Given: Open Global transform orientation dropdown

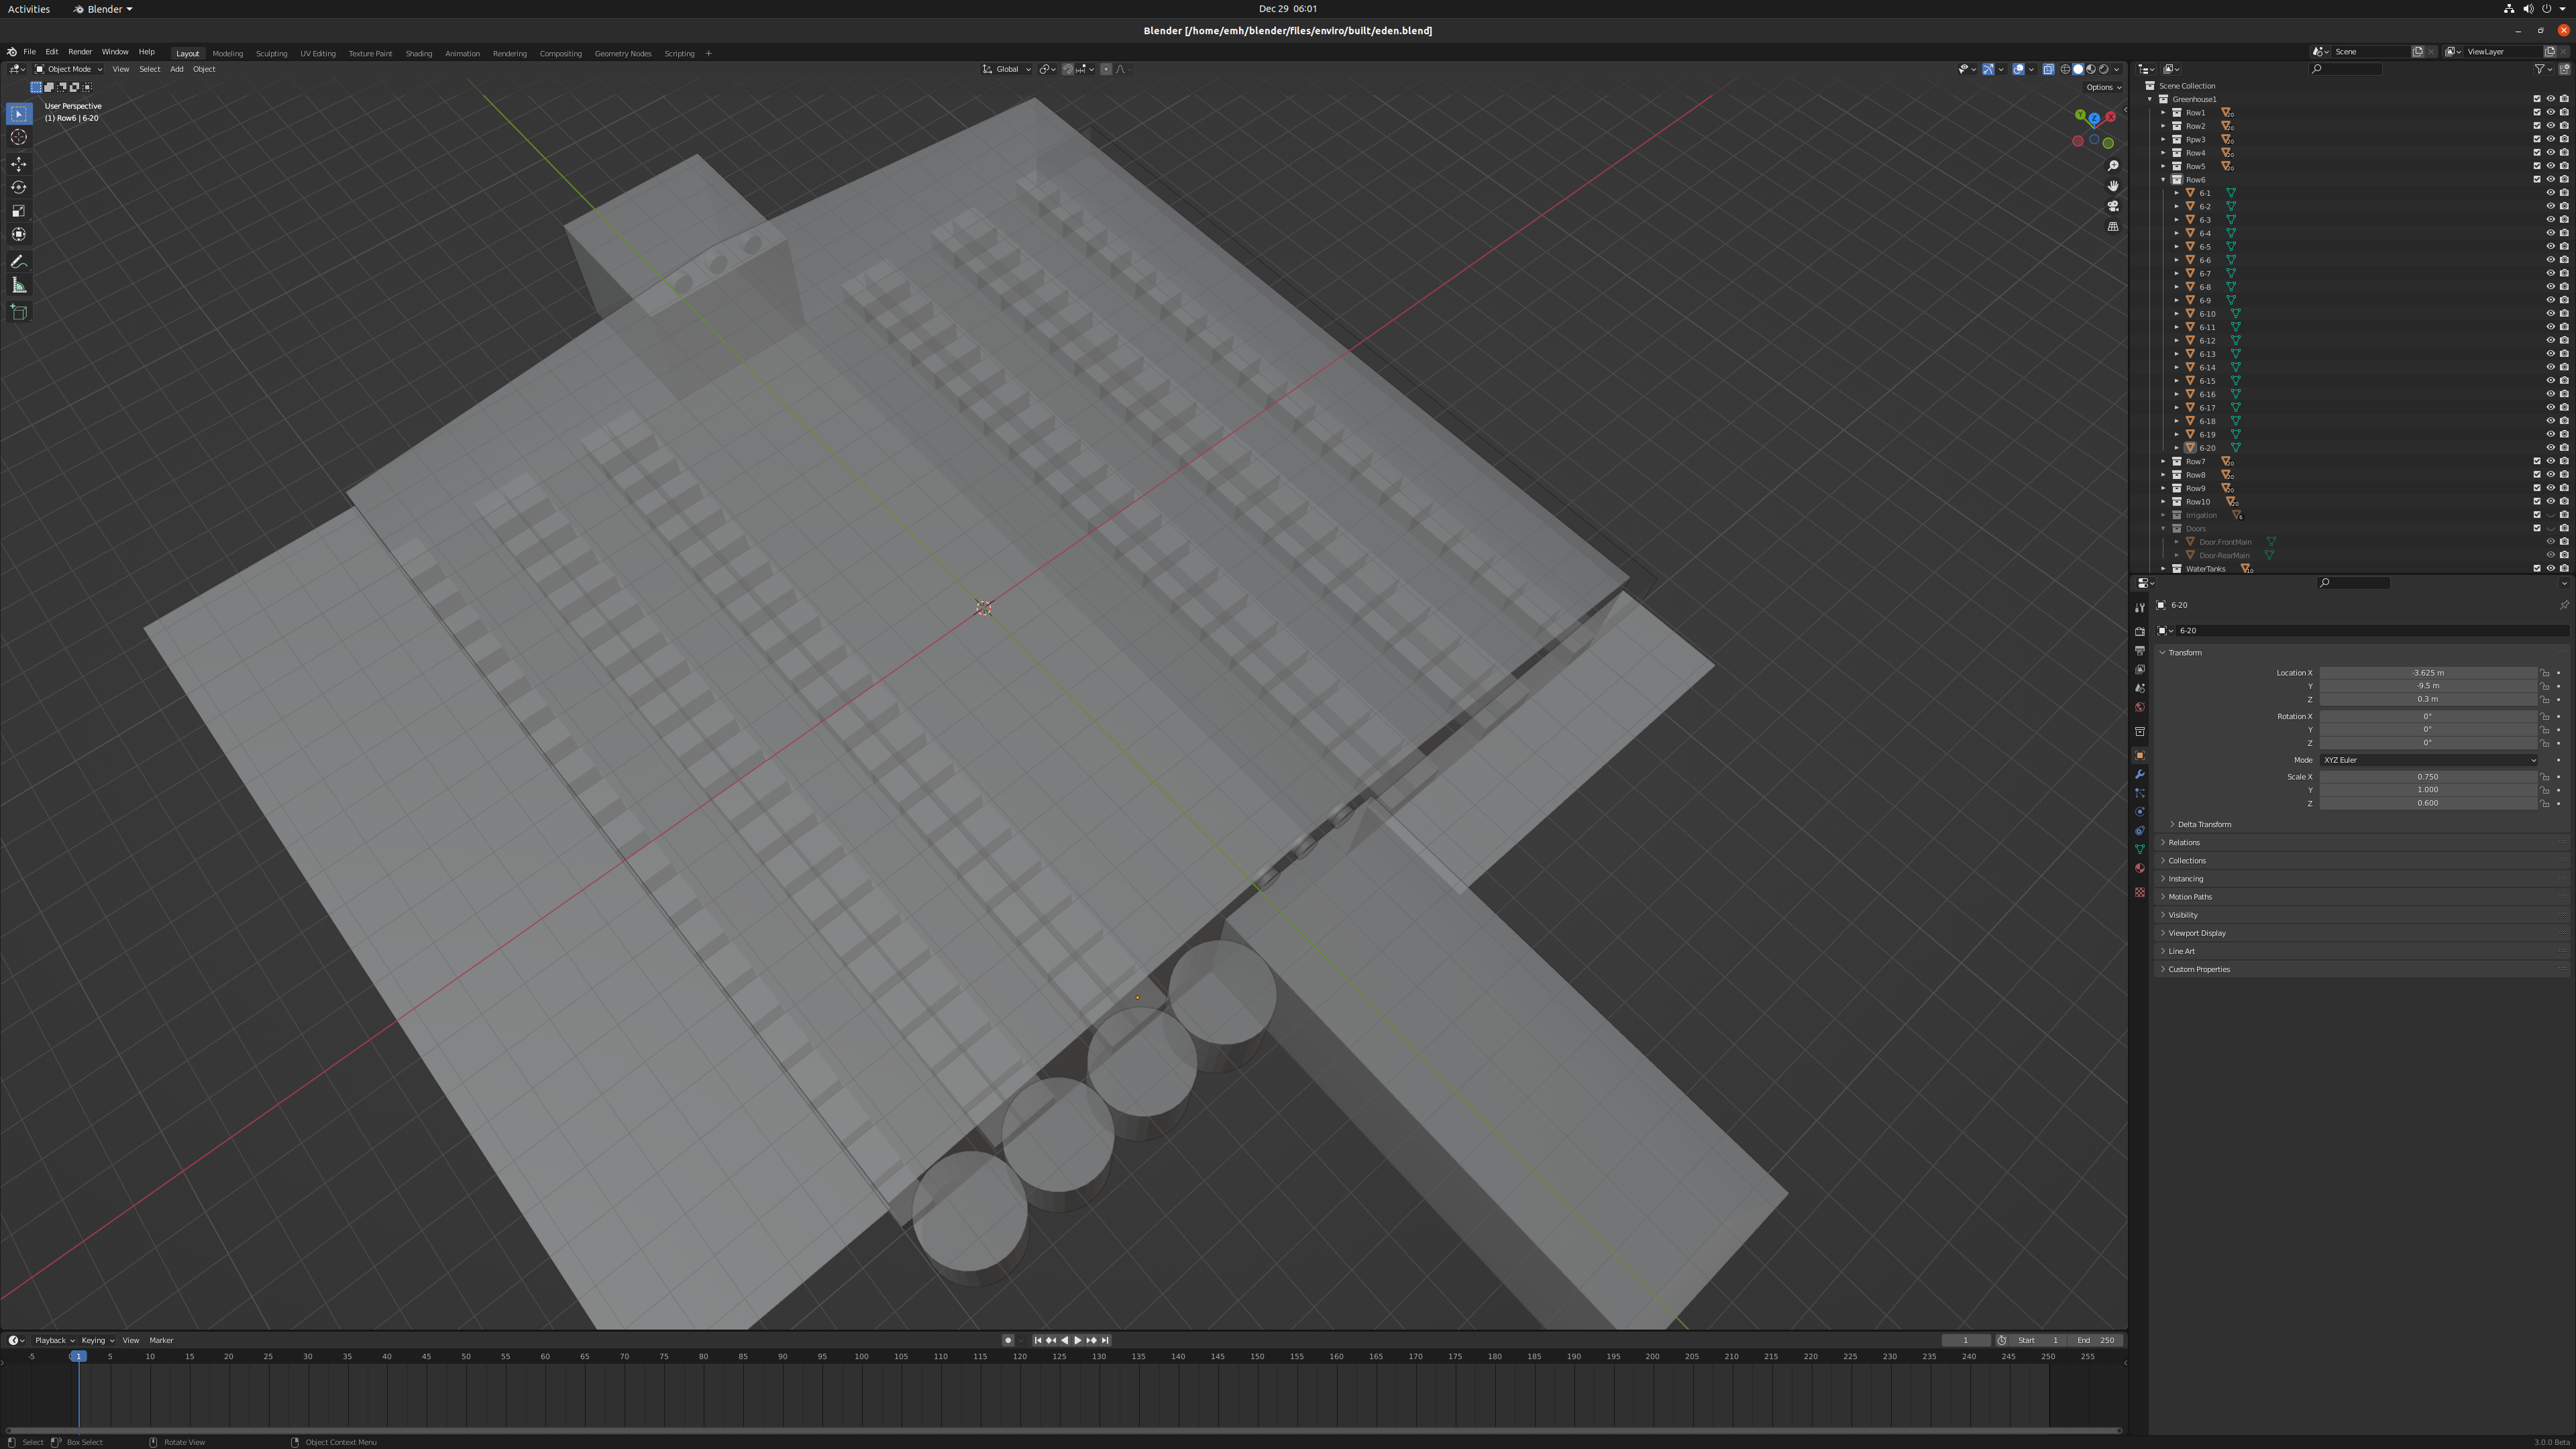Looking at the screenshot, I should (1006, 69).
